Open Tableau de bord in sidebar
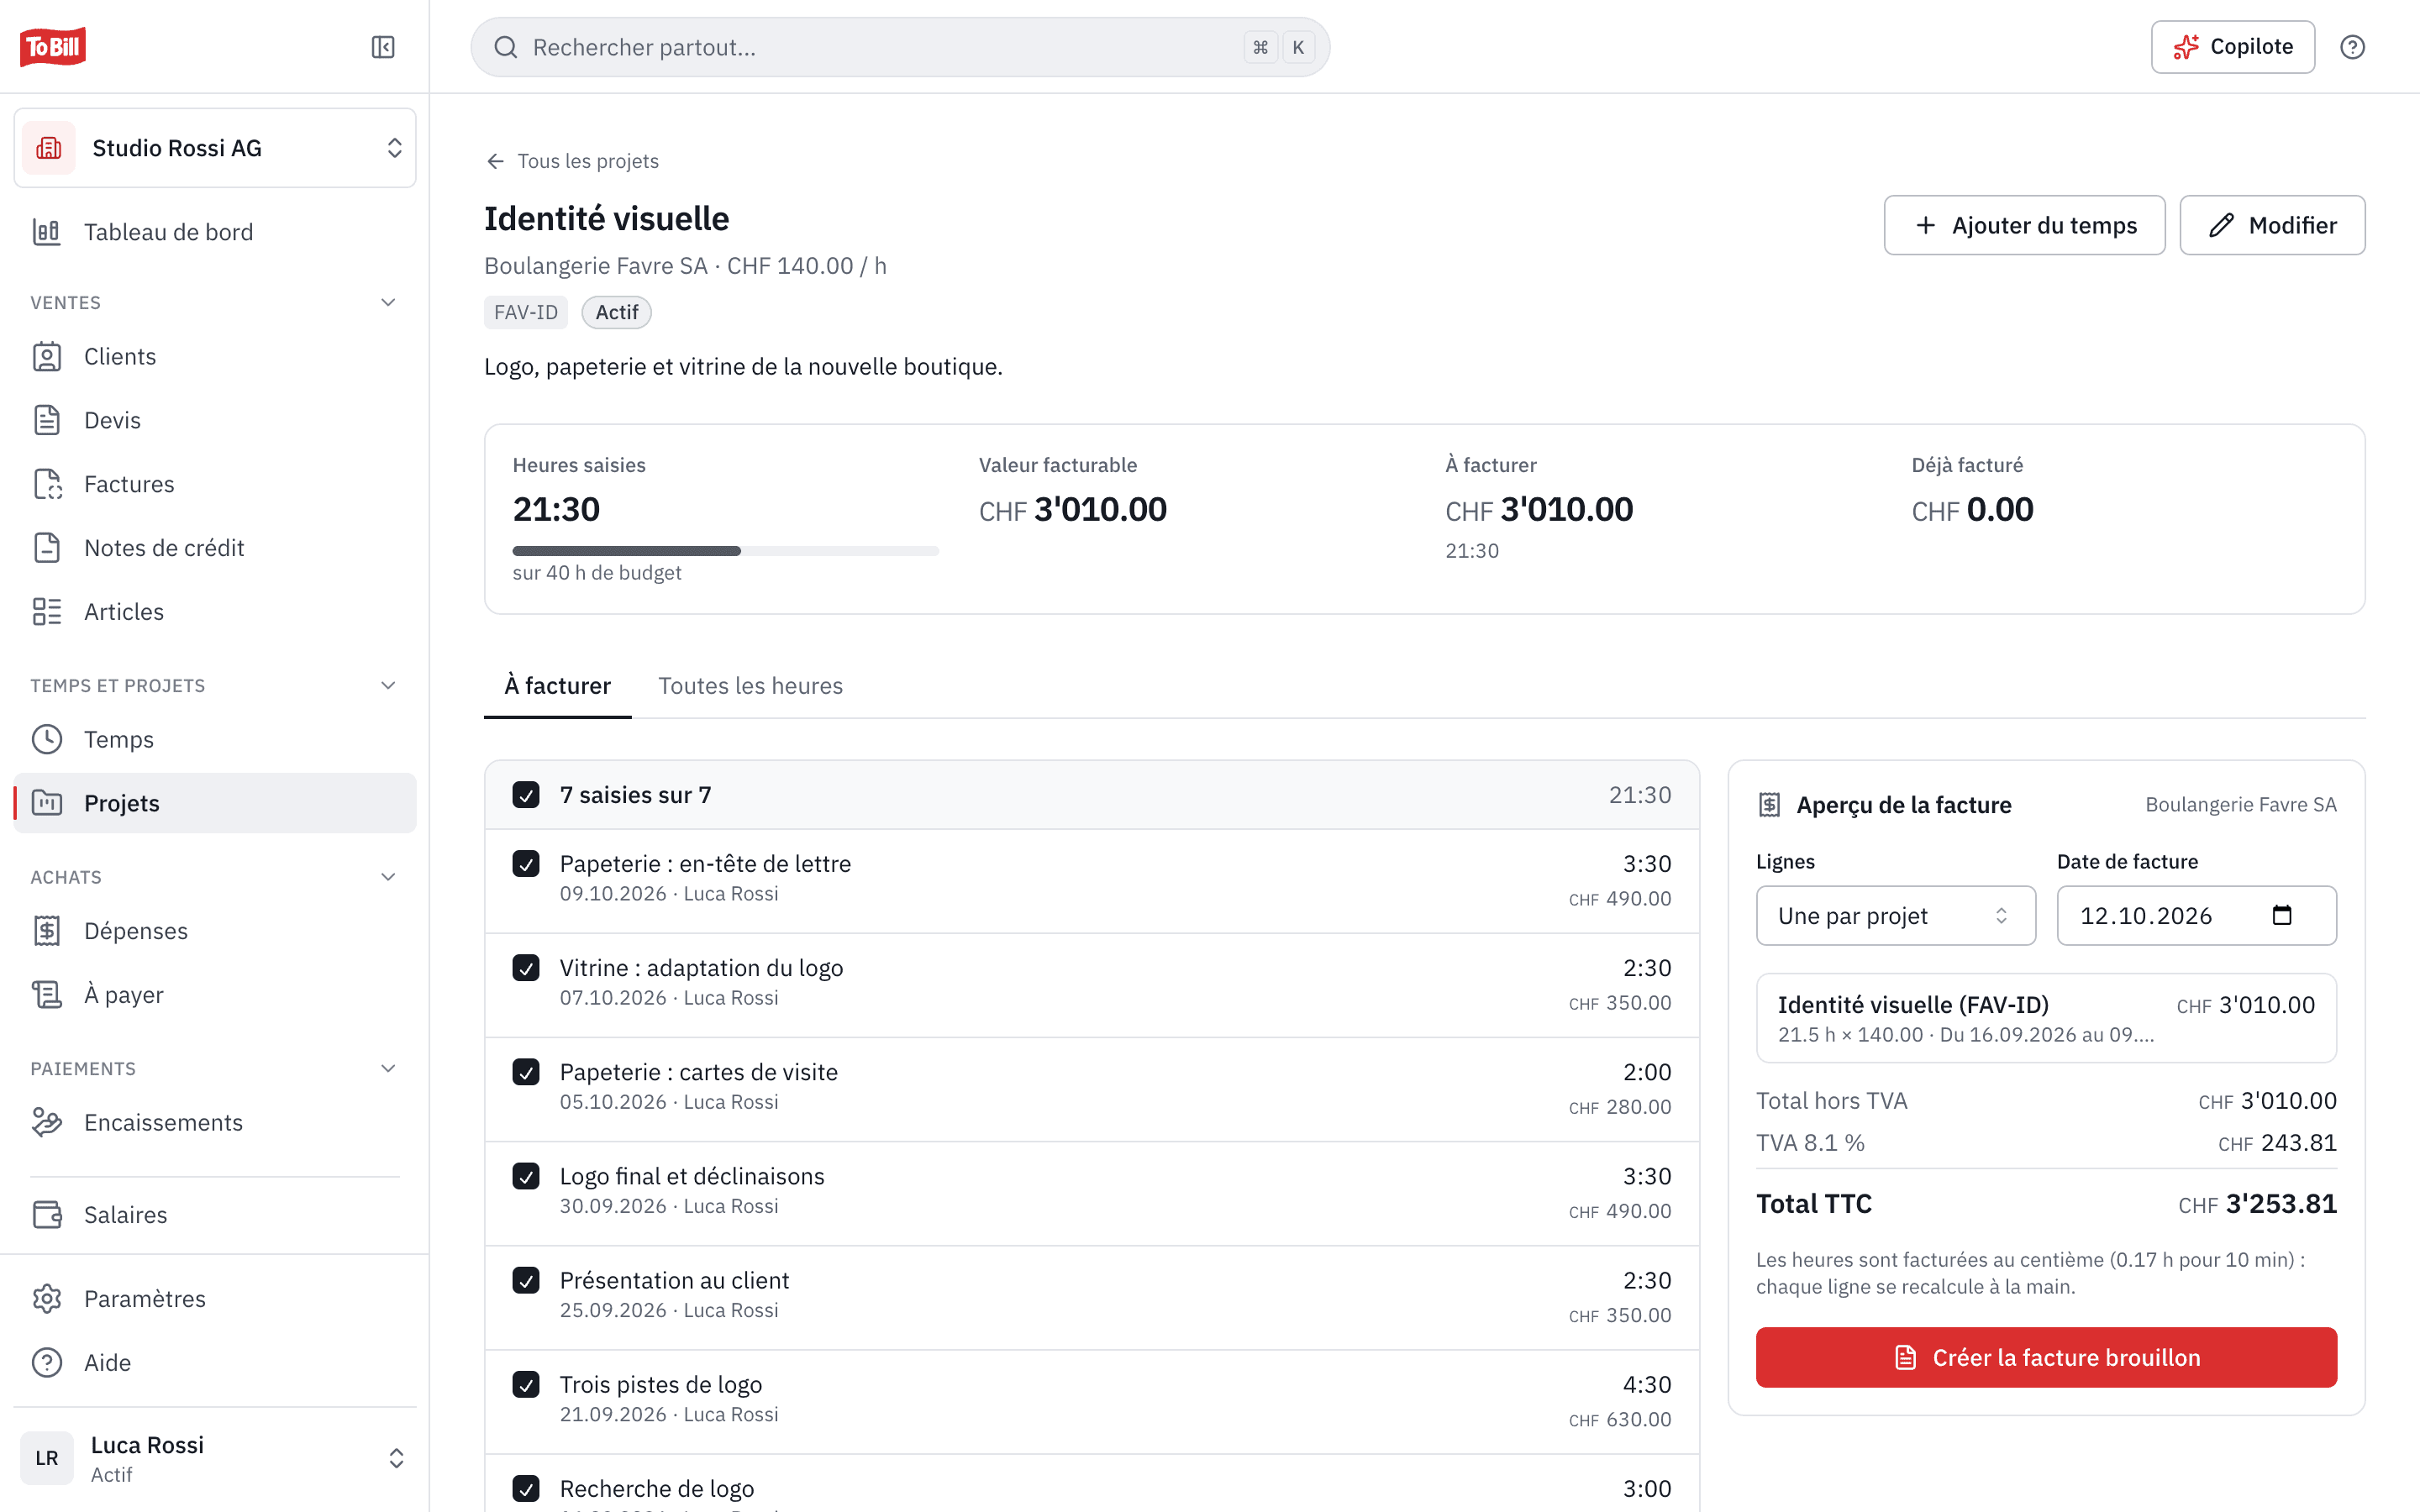The width and height of the screenshot is (2420, 1512). [215, 232]
